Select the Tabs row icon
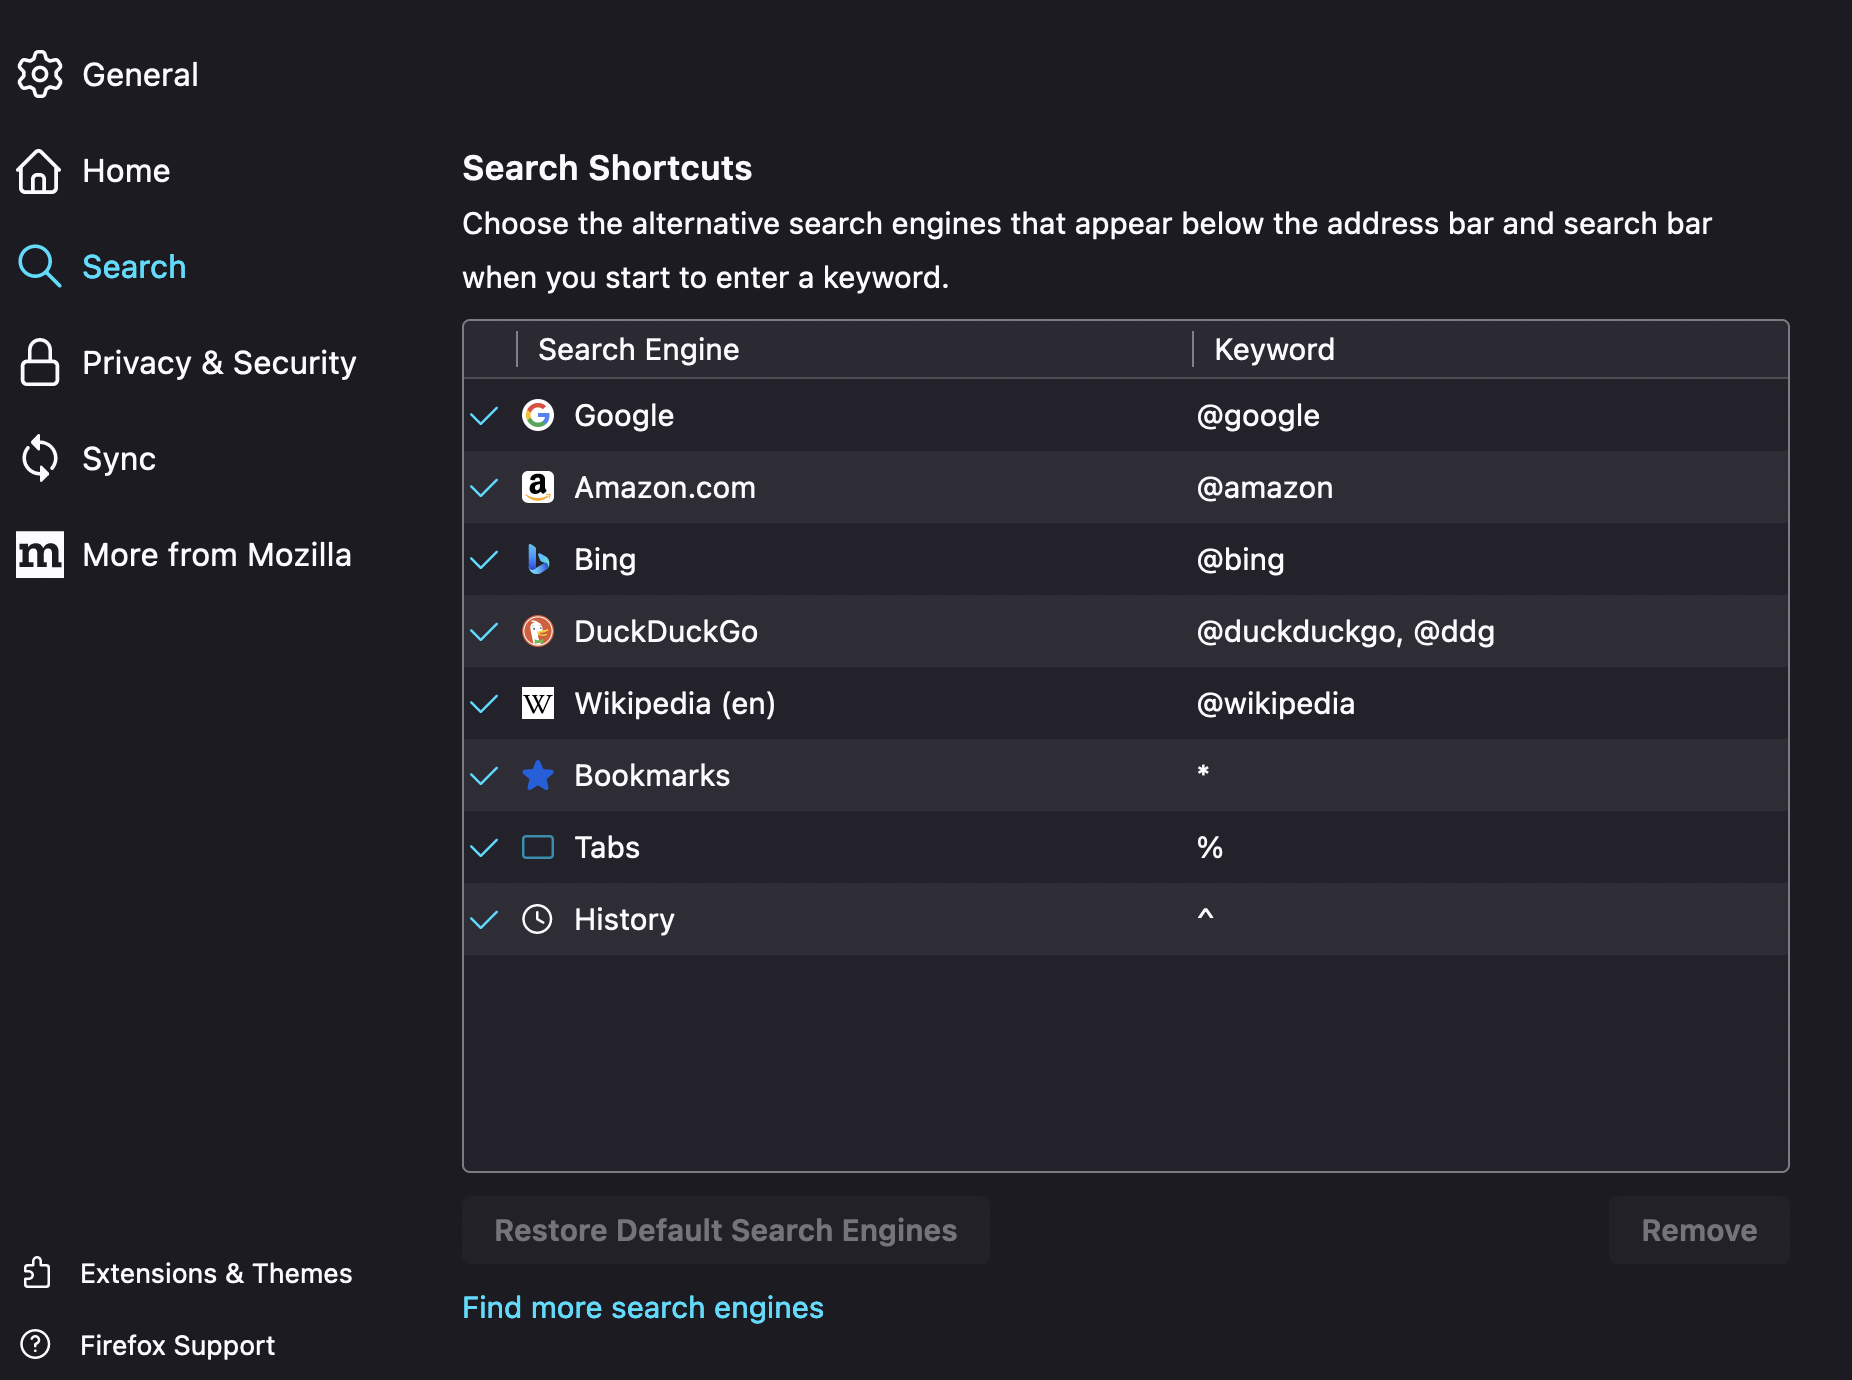The height and width of the screenshot is (1380, 1852). click(x=538, y=847)
